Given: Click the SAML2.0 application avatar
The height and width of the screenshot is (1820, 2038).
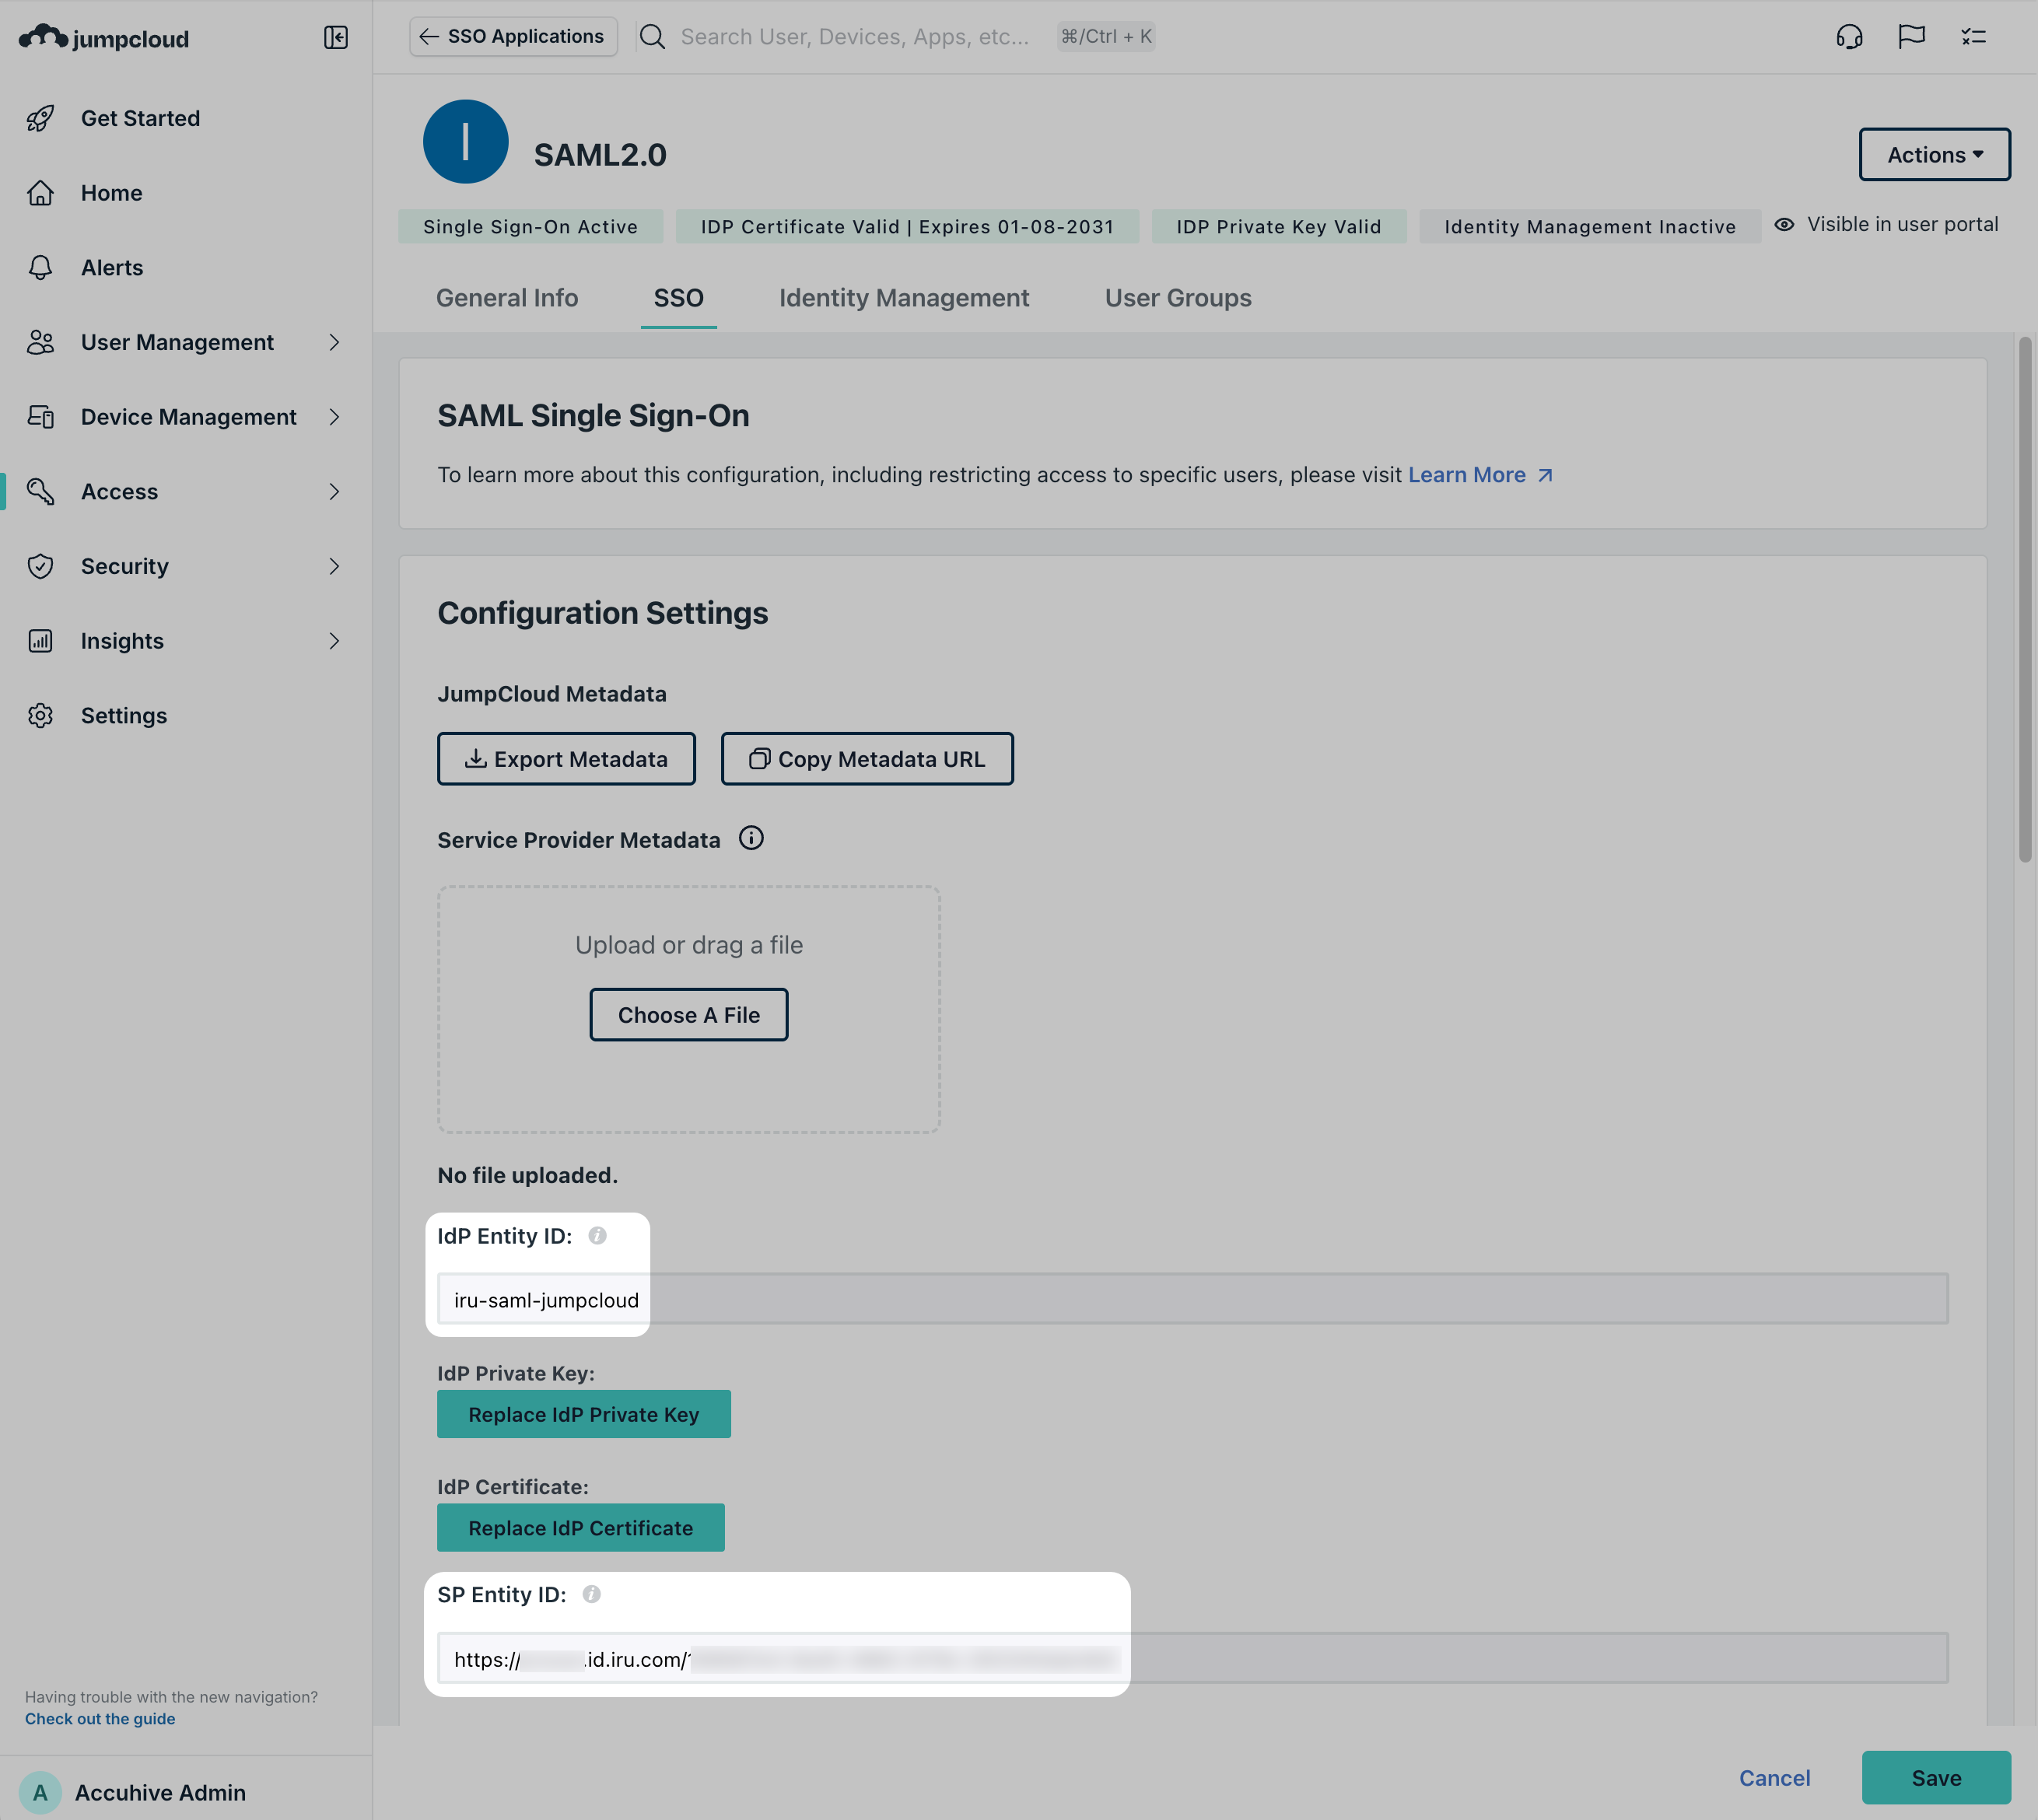Looking at the screenshot, I should pyautogui.click(x=466, y=142).
